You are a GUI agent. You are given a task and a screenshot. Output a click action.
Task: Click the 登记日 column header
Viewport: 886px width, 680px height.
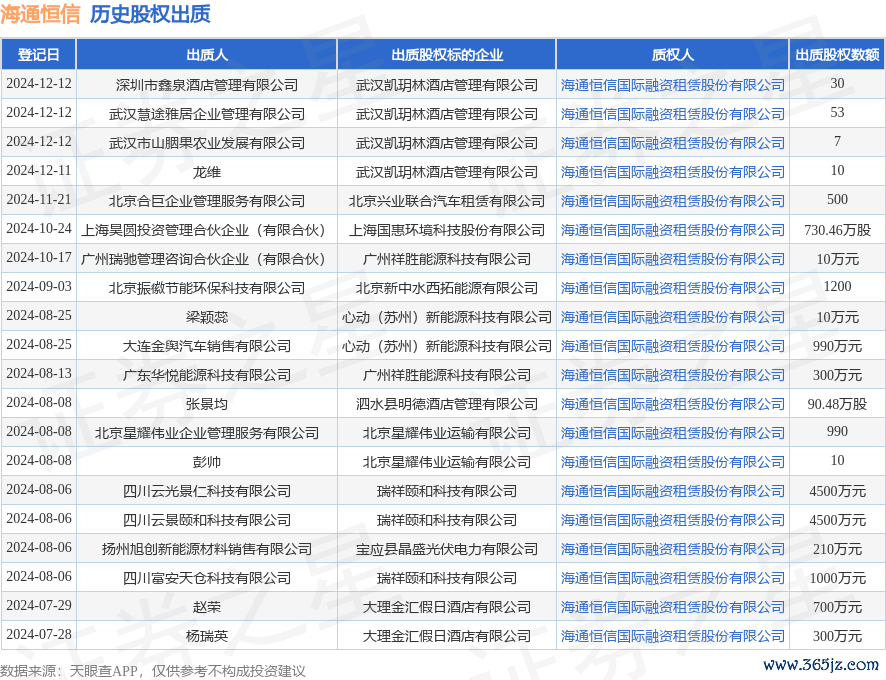tap(38, 55)
